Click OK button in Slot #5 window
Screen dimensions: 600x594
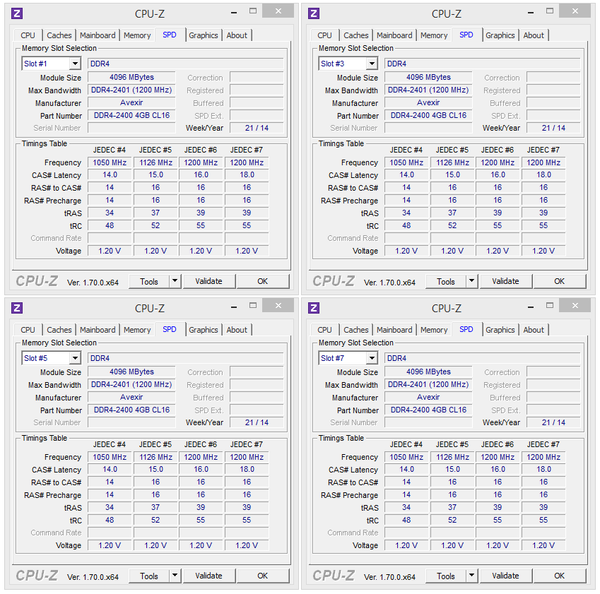pos(262,576)
